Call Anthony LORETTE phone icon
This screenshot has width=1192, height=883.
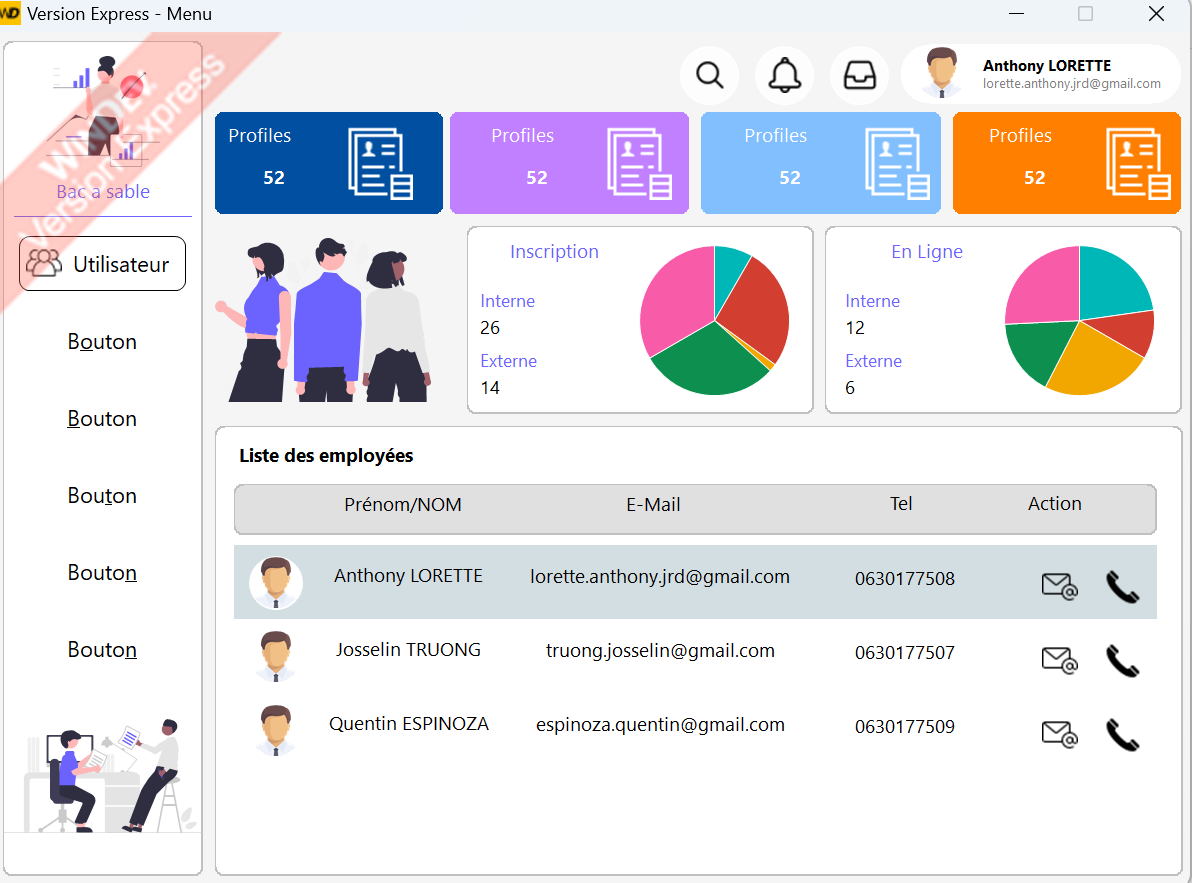[1122, 587]
